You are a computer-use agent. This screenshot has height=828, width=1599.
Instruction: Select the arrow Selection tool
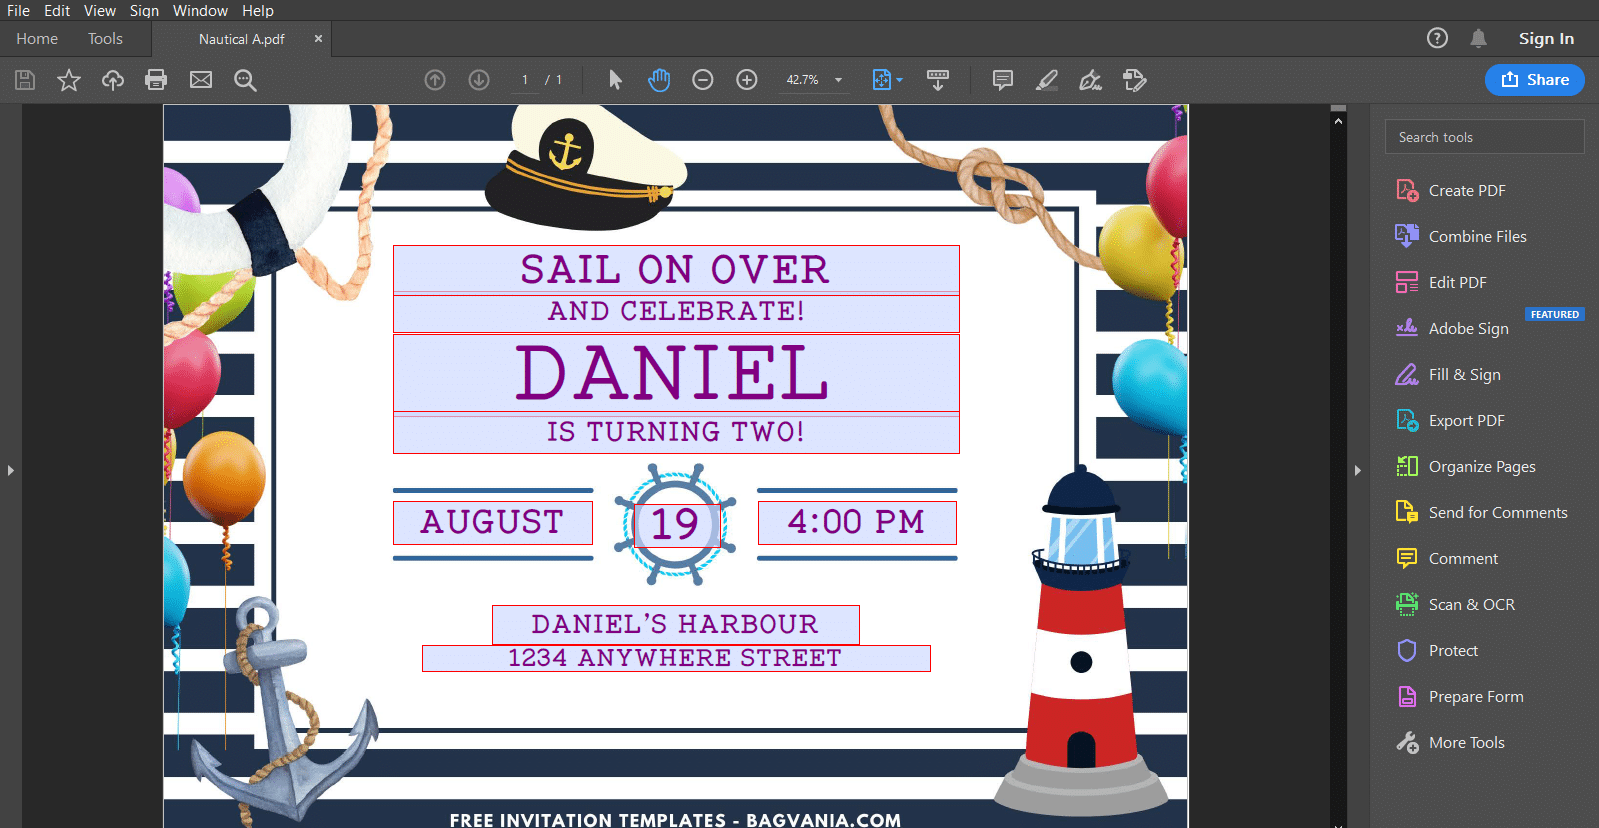tap(615, 80)
